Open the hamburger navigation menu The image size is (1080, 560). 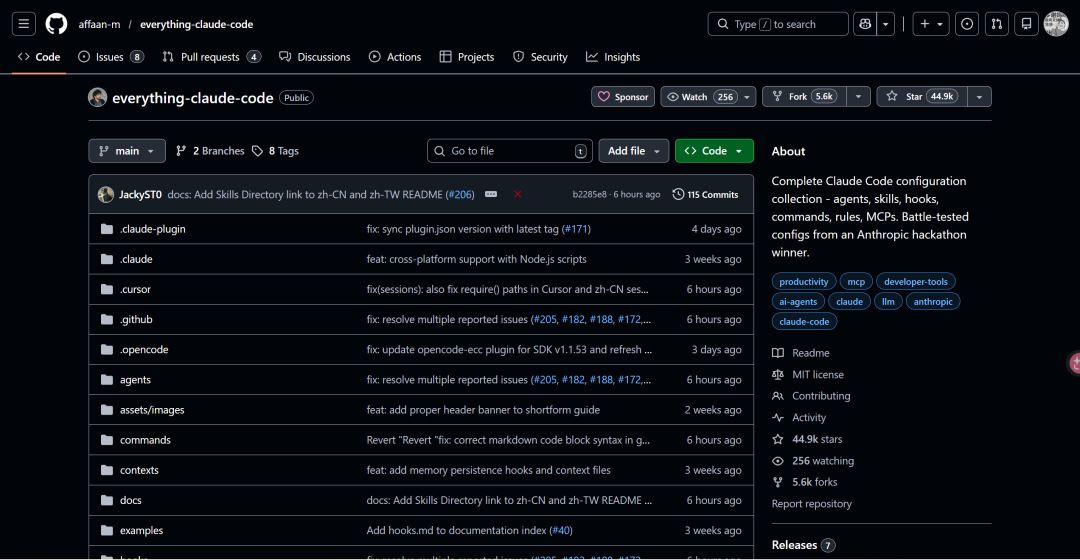[25, 24]
